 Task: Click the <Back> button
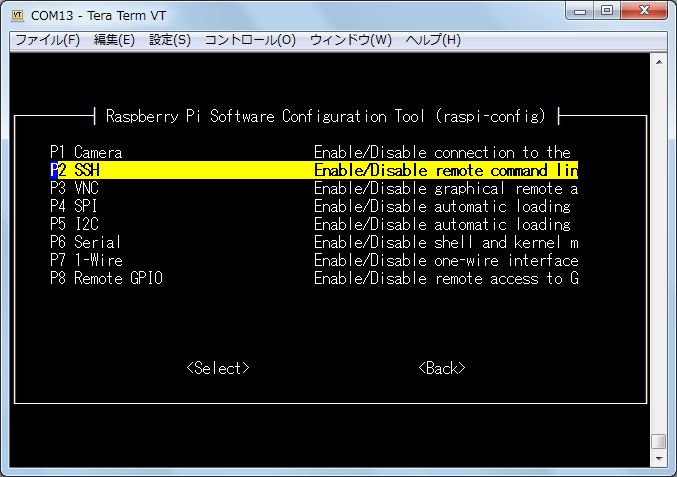(x=442, y=368)
